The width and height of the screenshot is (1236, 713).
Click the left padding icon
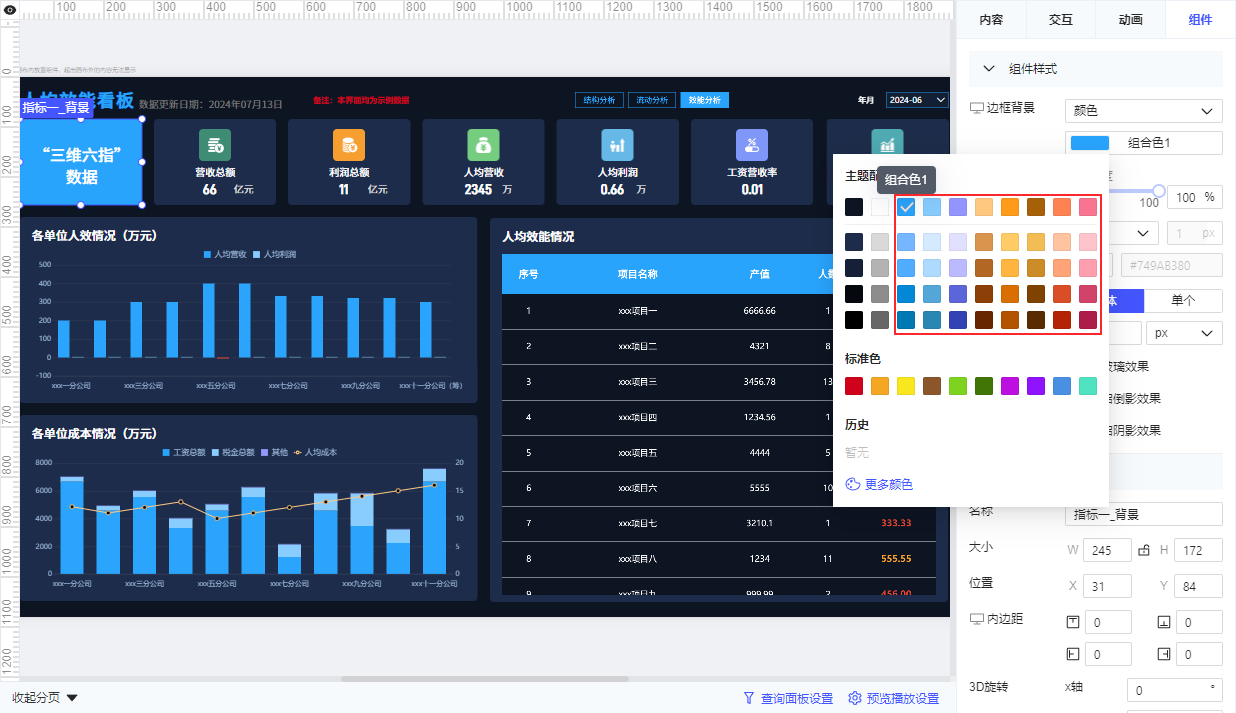[x=1074, y=654]
